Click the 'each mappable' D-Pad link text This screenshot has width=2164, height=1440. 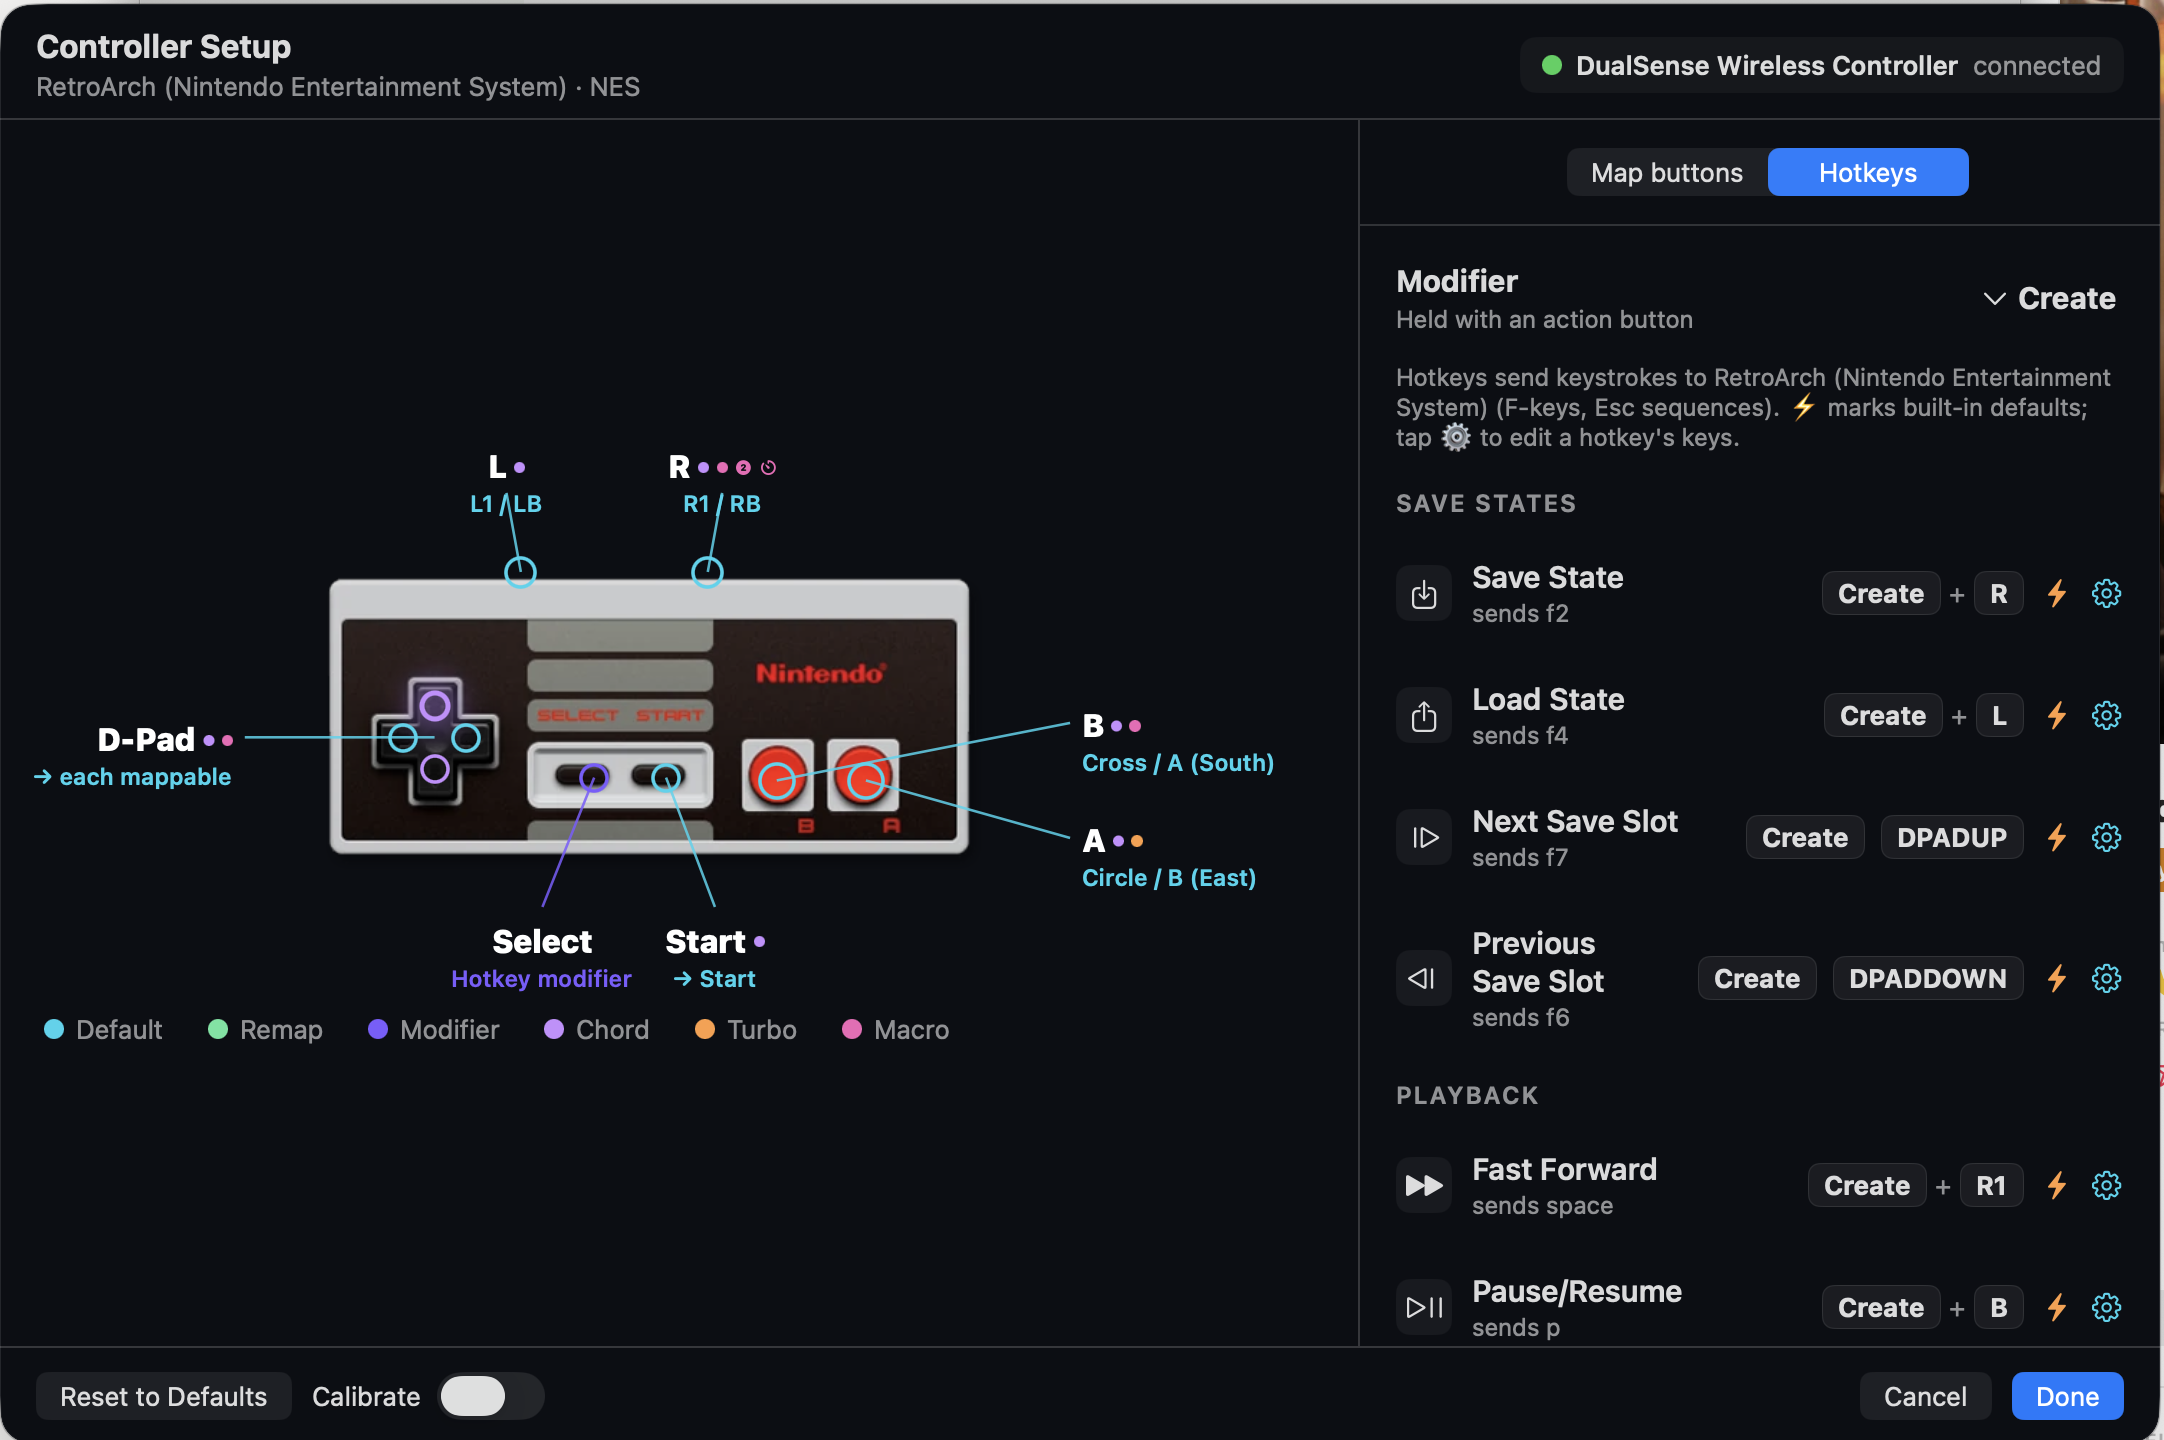pos(132,777)
